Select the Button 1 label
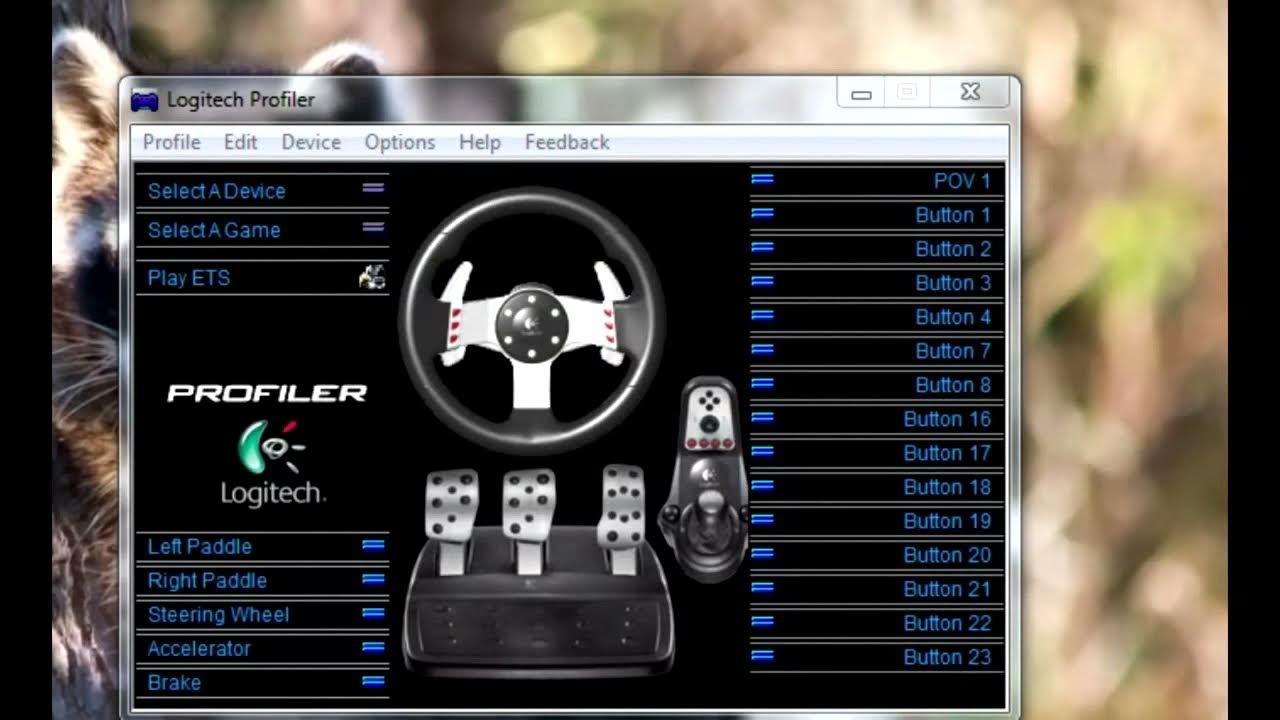This screenshot has height=720, width=1280. pyautogui.click(x=953, y=215)
